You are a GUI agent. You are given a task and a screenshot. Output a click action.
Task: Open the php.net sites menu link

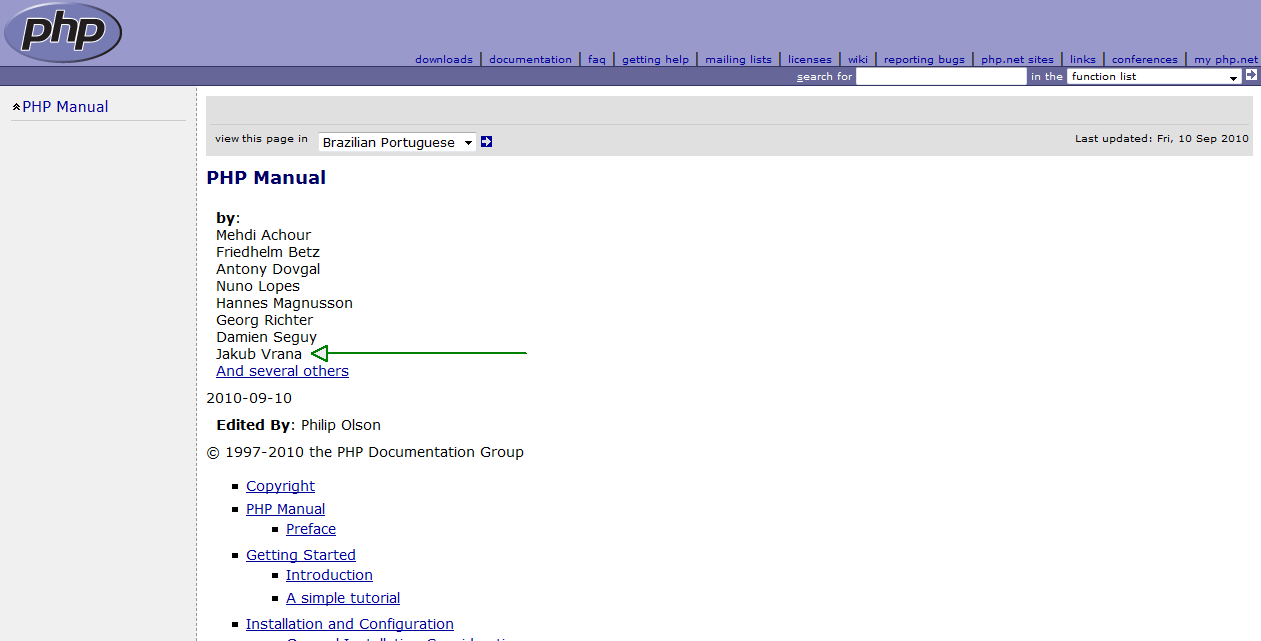pos(1017,59)
